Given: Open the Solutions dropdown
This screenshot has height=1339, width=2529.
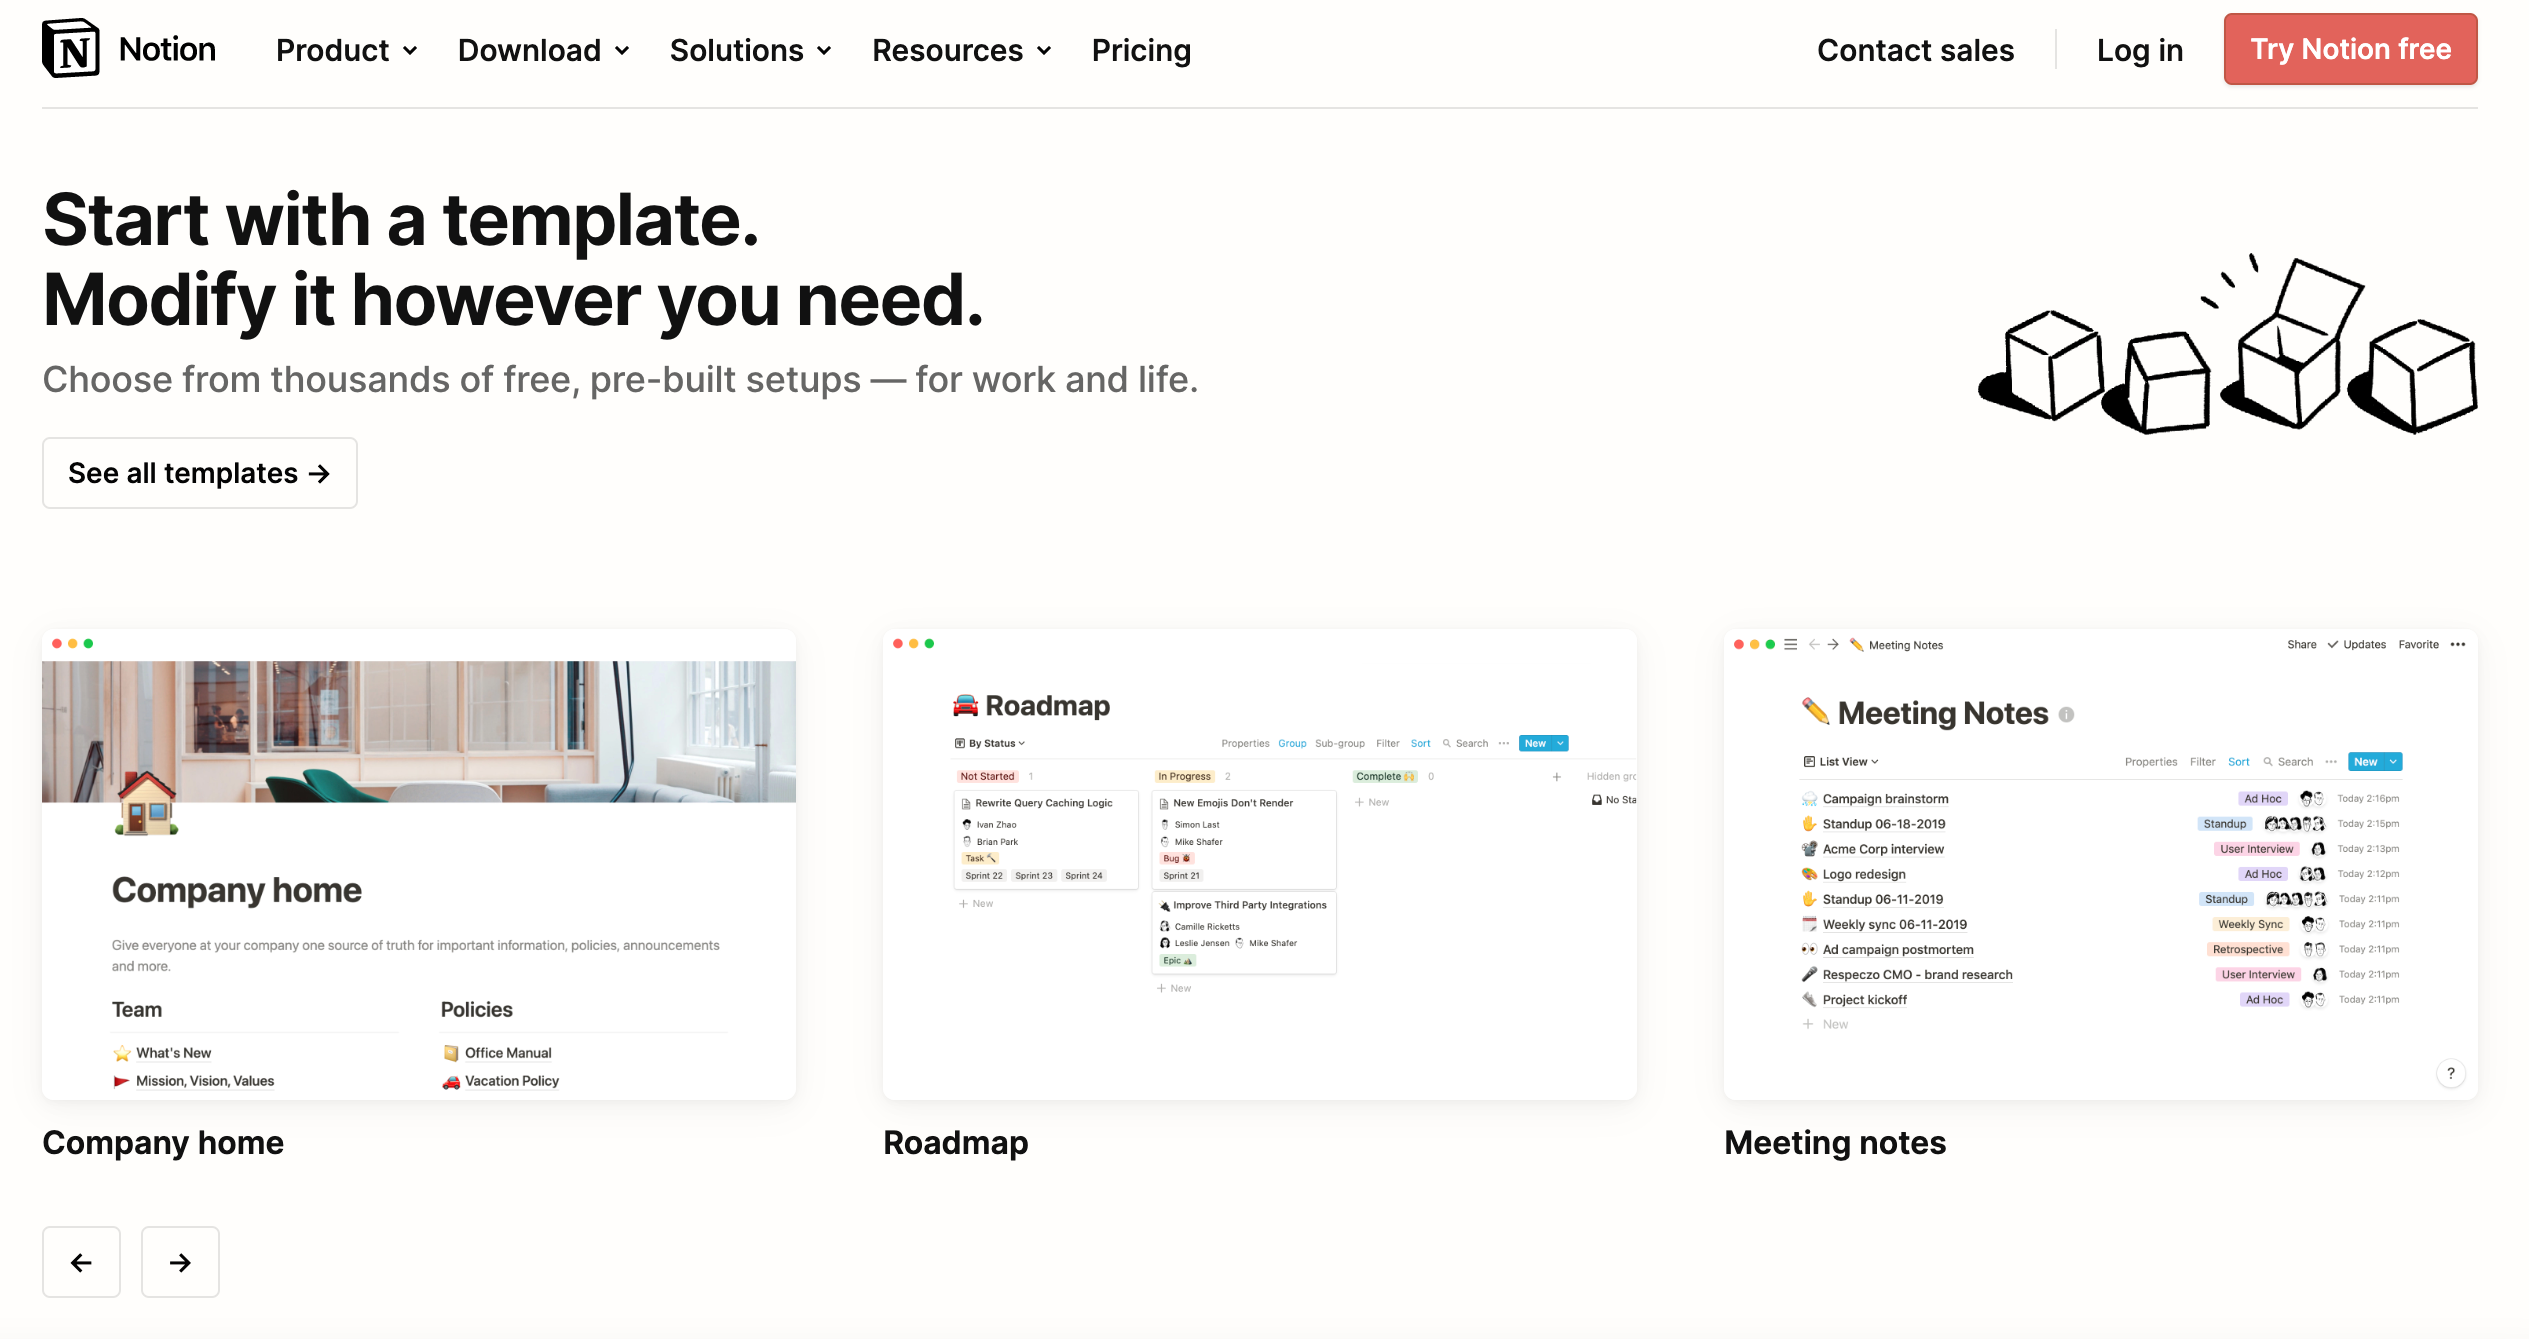Looking at the screenshot, I should 750,50.
